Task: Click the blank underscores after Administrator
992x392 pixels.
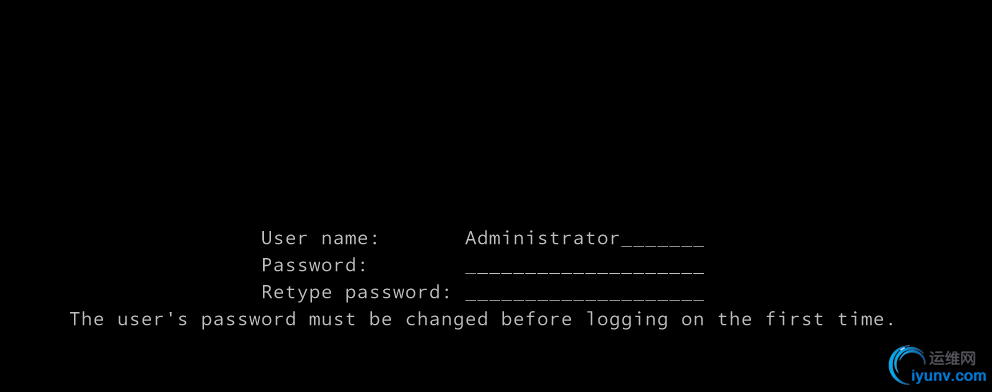Action: click(663, 245)
